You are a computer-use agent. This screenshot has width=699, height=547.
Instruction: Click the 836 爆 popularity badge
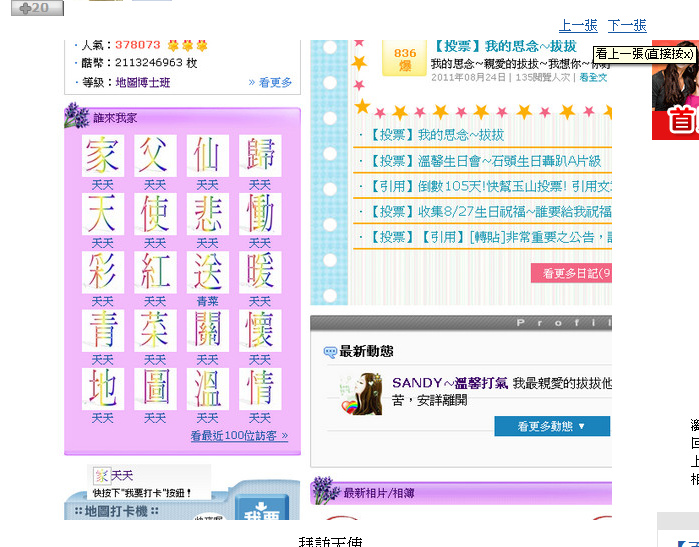click(405, 59)
